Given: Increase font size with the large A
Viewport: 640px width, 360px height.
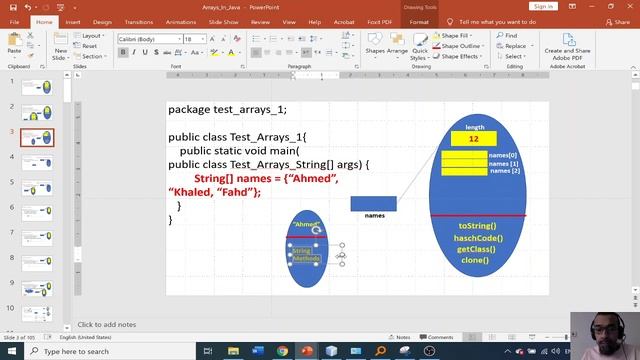Looking at the screenshot, I should (212, 39).
